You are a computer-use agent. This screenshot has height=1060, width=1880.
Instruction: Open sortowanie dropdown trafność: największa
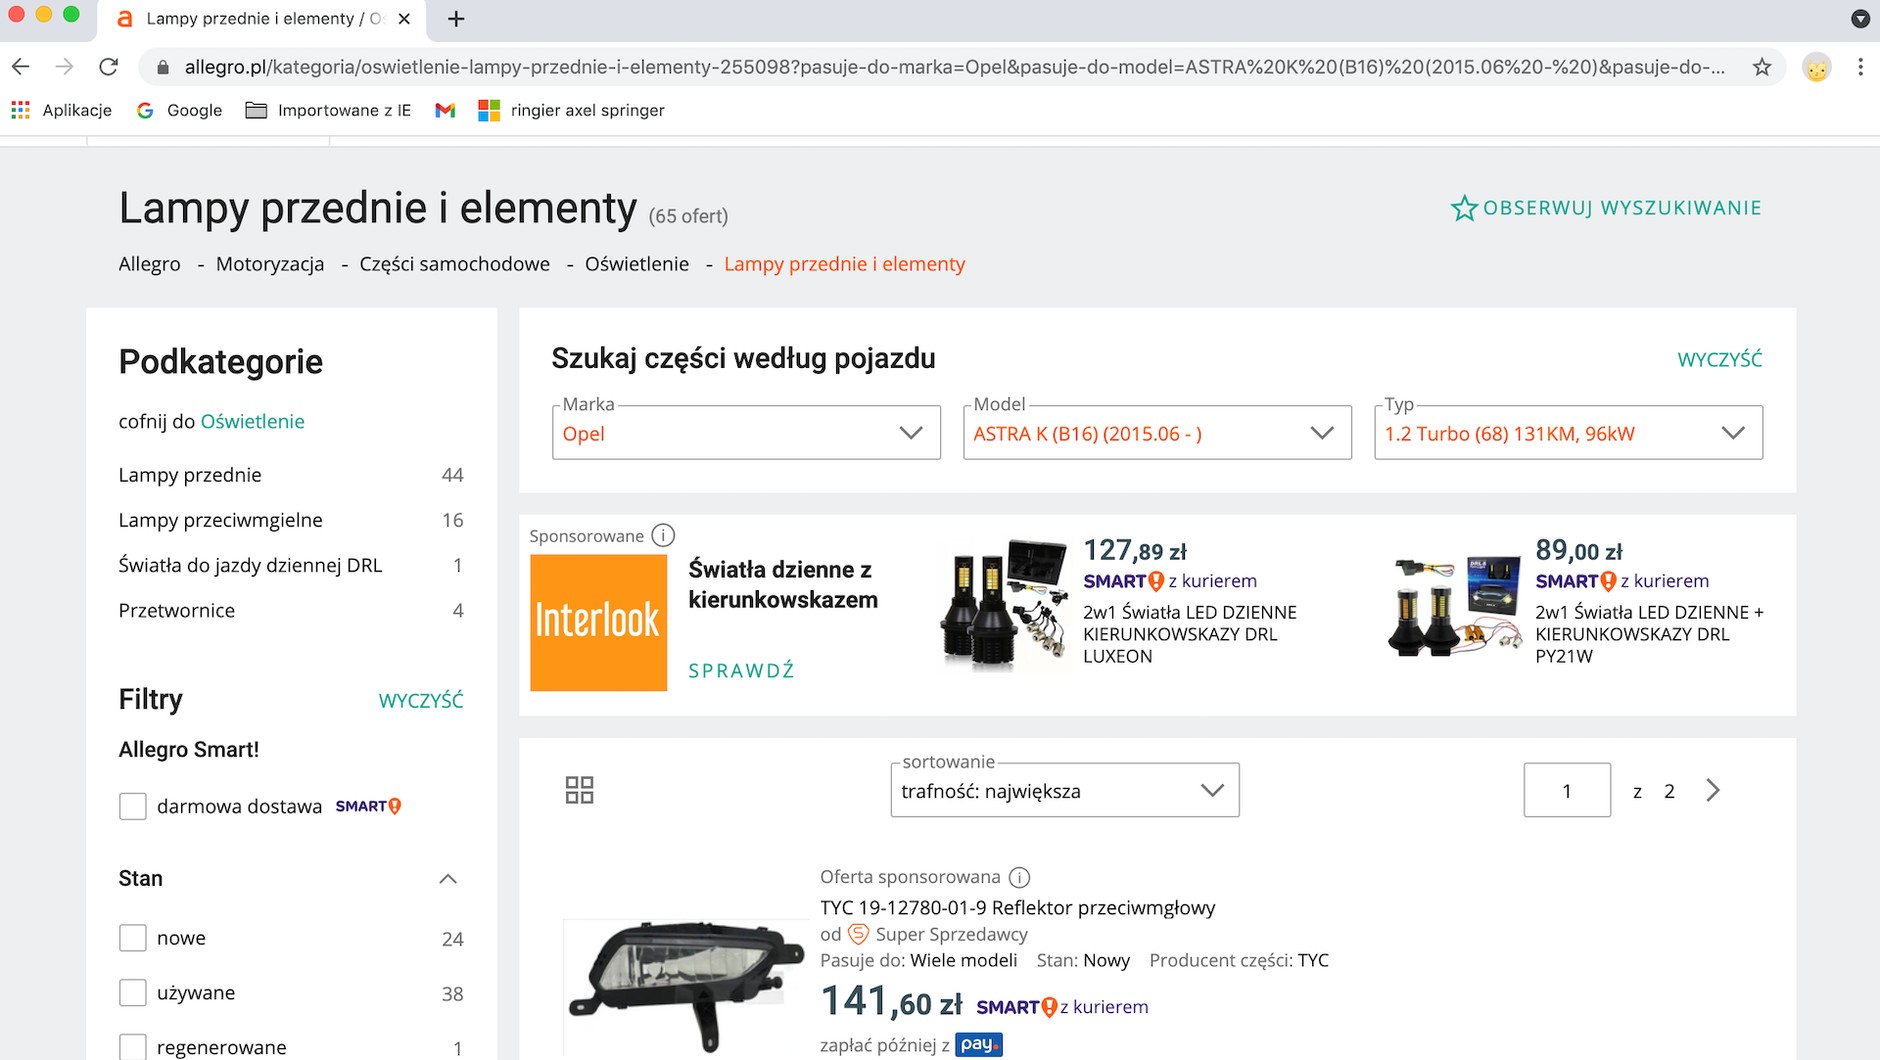click(1065, 790)
